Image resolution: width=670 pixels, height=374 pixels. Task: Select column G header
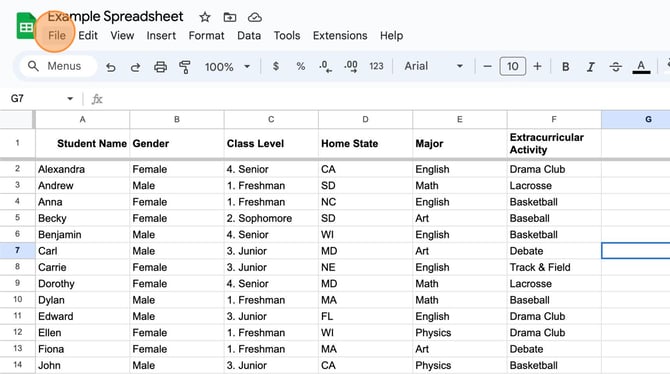635,120
